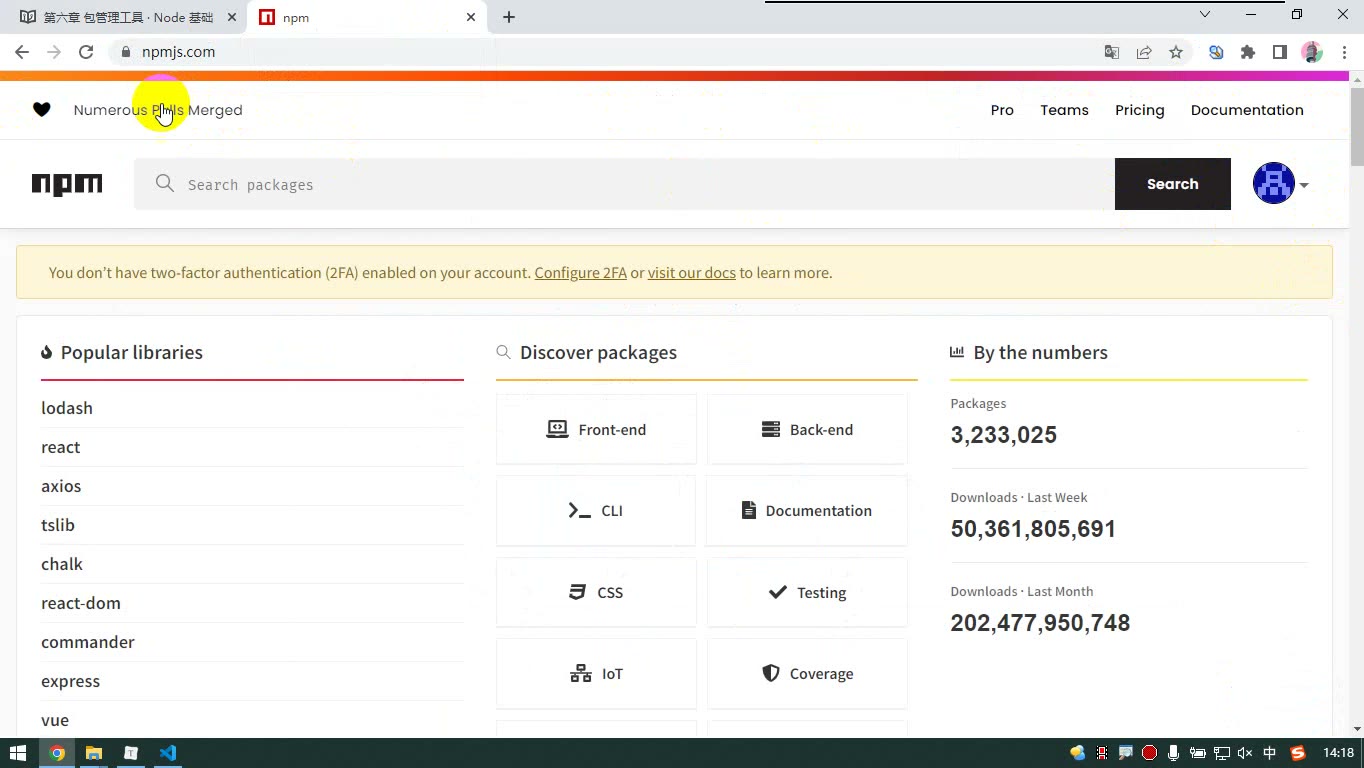
Task: Browse Testing packages
Action: [x=807, y=592]
